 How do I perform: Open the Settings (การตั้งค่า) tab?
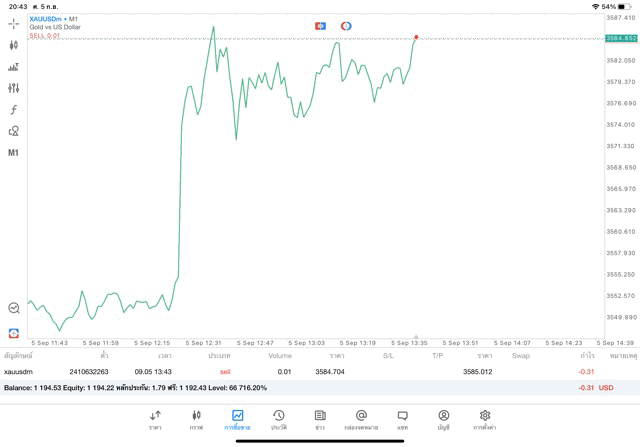485,419
